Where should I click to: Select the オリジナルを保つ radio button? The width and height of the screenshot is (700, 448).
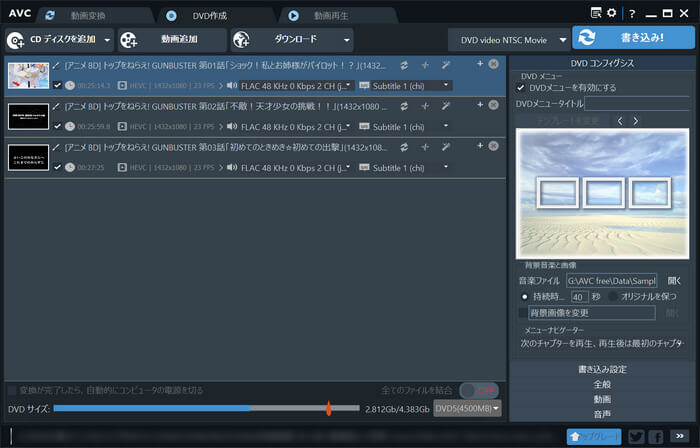(x=612, y=296)
